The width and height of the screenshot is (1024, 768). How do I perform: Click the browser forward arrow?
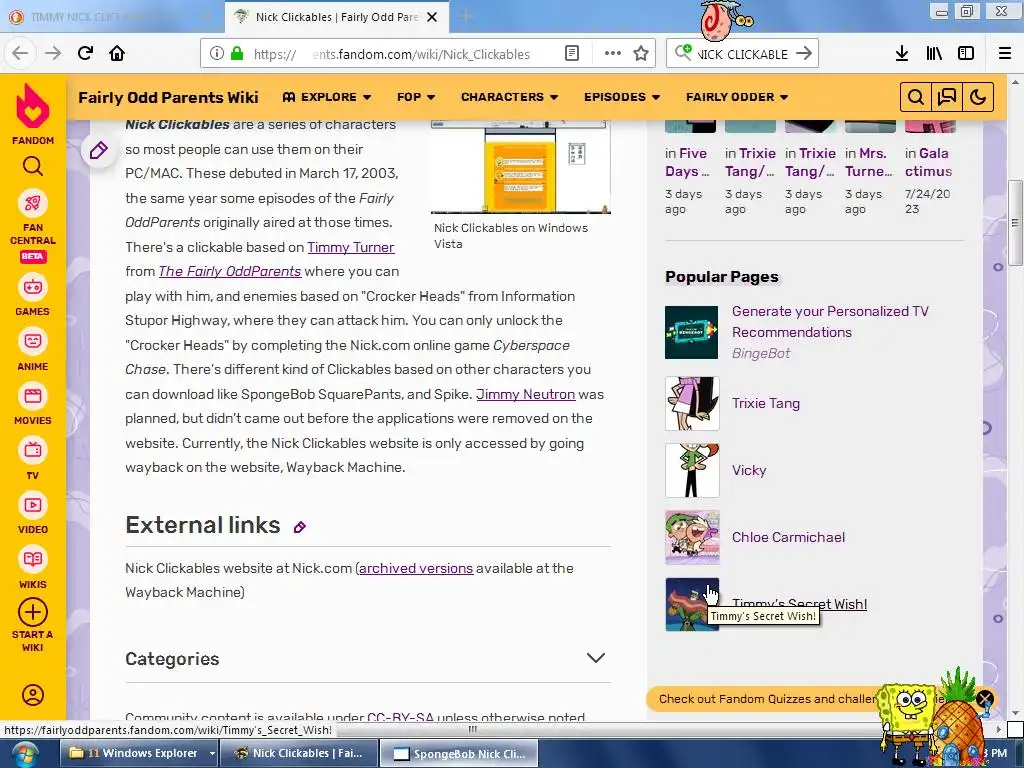click(53, 54)
